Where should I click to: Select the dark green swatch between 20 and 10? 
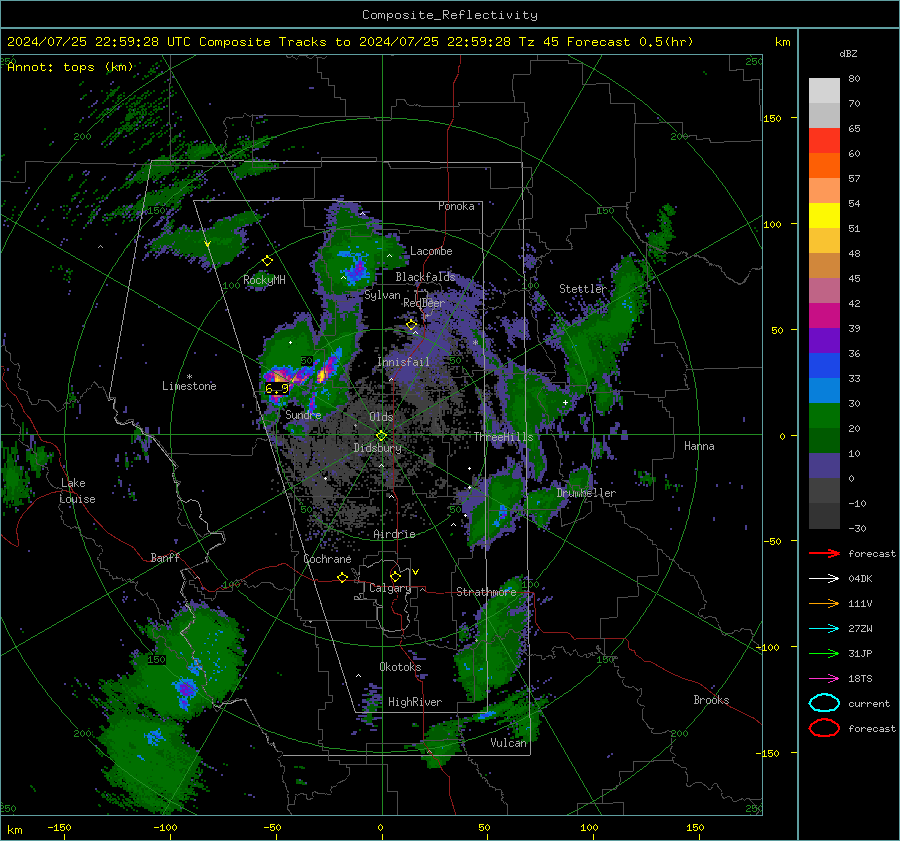coord(824,441)
